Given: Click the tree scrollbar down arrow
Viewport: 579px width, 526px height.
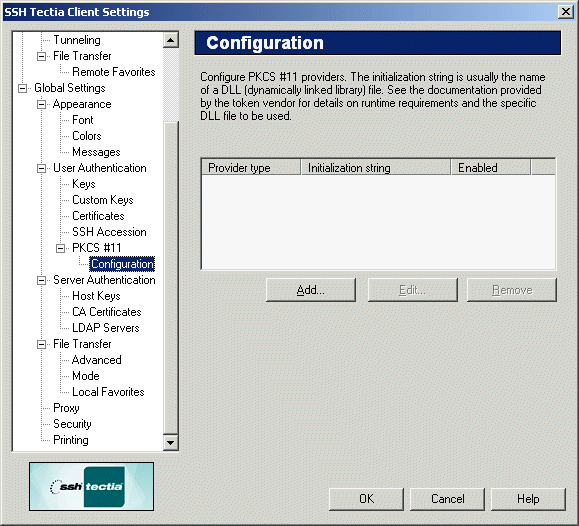Looking at the screenshot, I should 171,443.
